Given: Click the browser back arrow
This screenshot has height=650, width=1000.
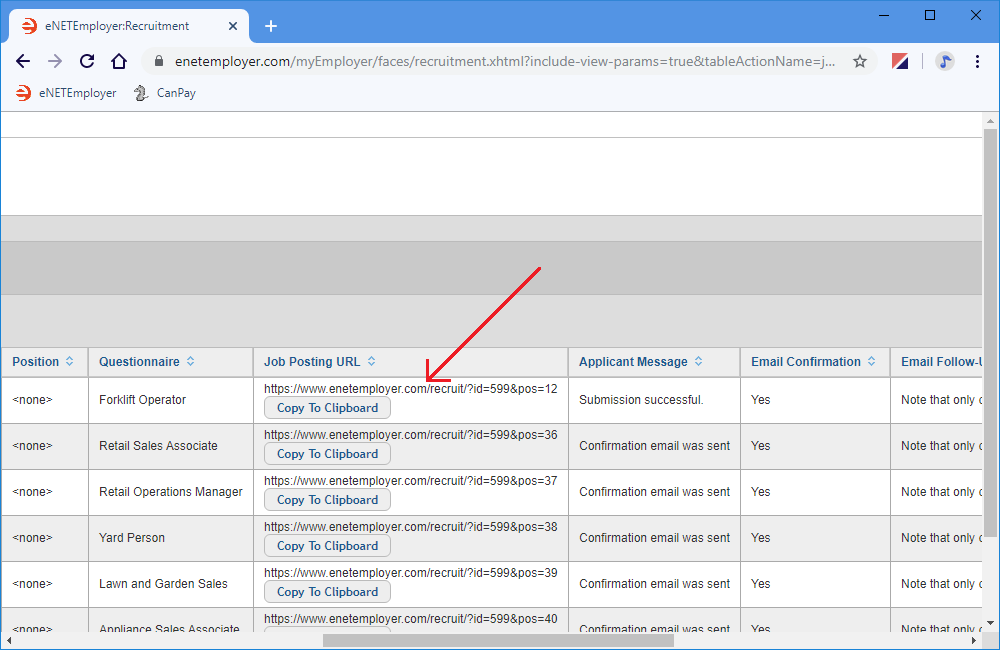Looking at the screenshot, I should [x=23, y=61].
